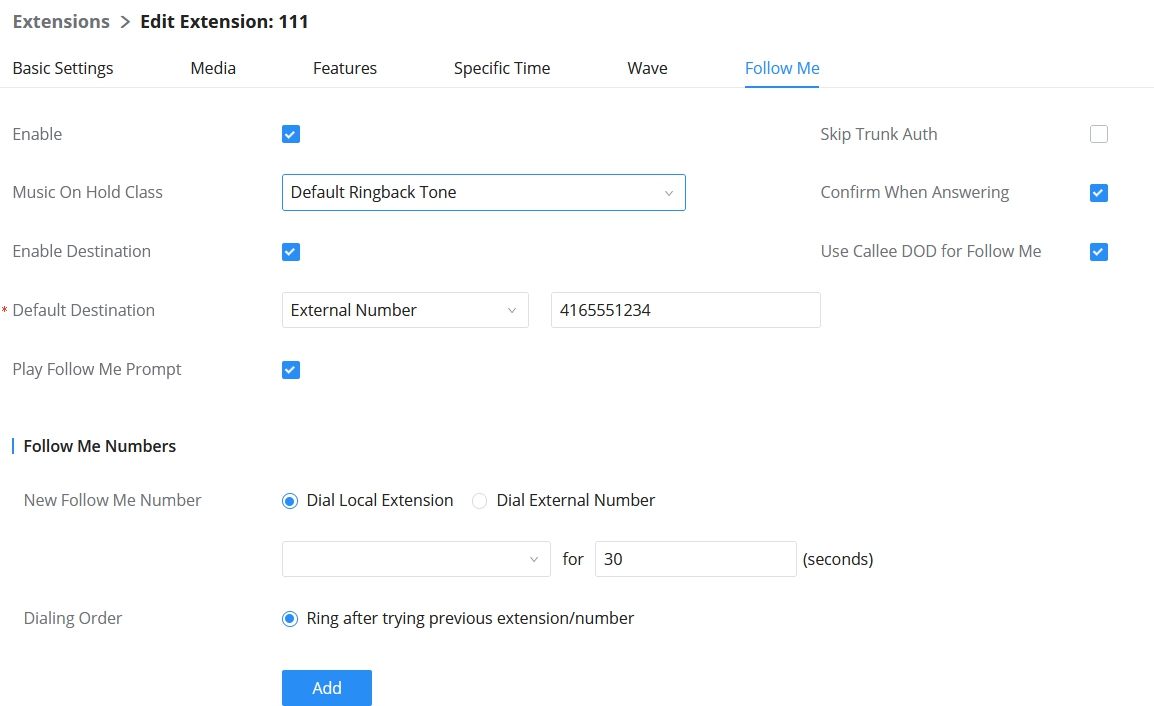Uncheck Play Follow Me Prompt

coord(291,370)
